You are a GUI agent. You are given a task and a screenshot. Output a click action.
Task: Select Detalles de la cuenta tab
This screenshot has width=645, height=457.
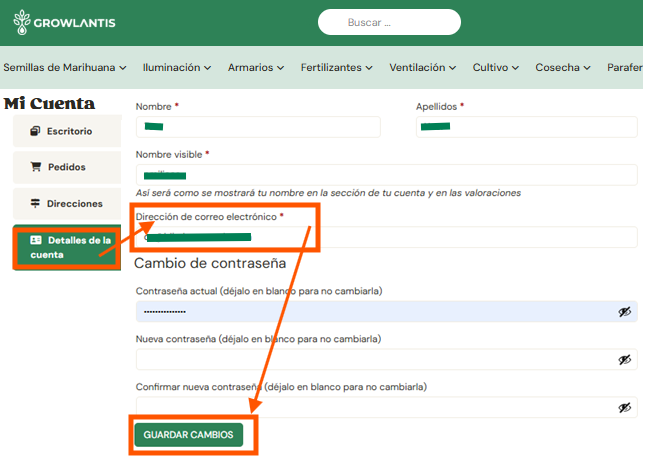point(67,247)
